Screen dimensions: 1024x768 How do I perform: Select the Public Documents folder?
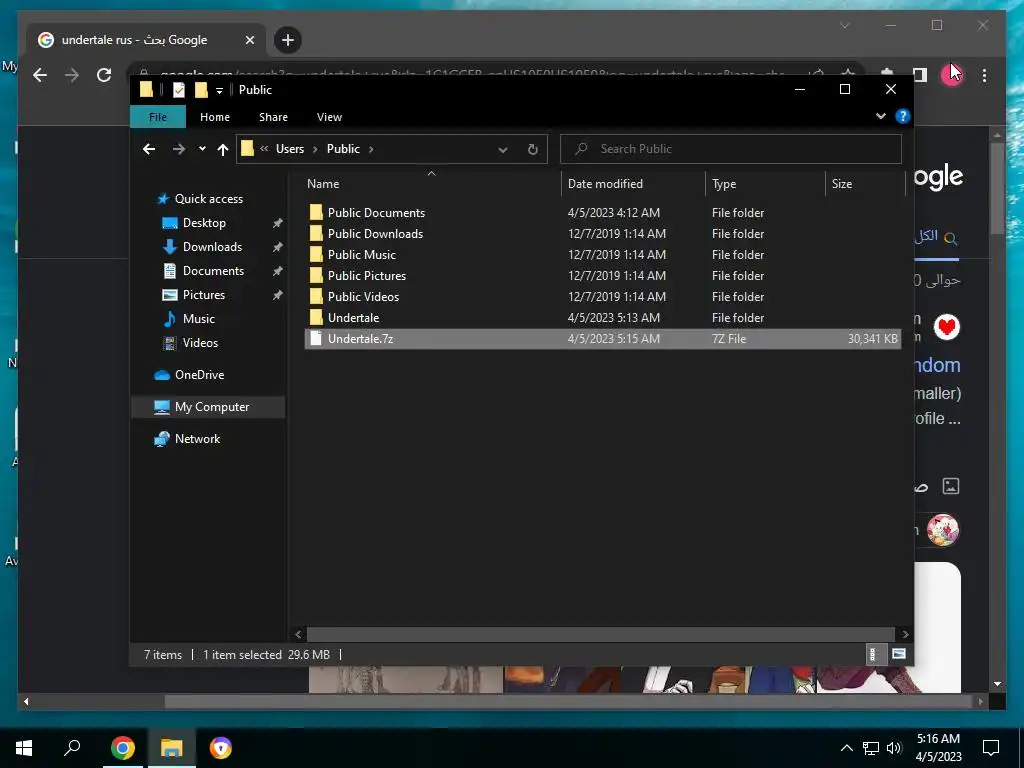(x=376, y=213)
